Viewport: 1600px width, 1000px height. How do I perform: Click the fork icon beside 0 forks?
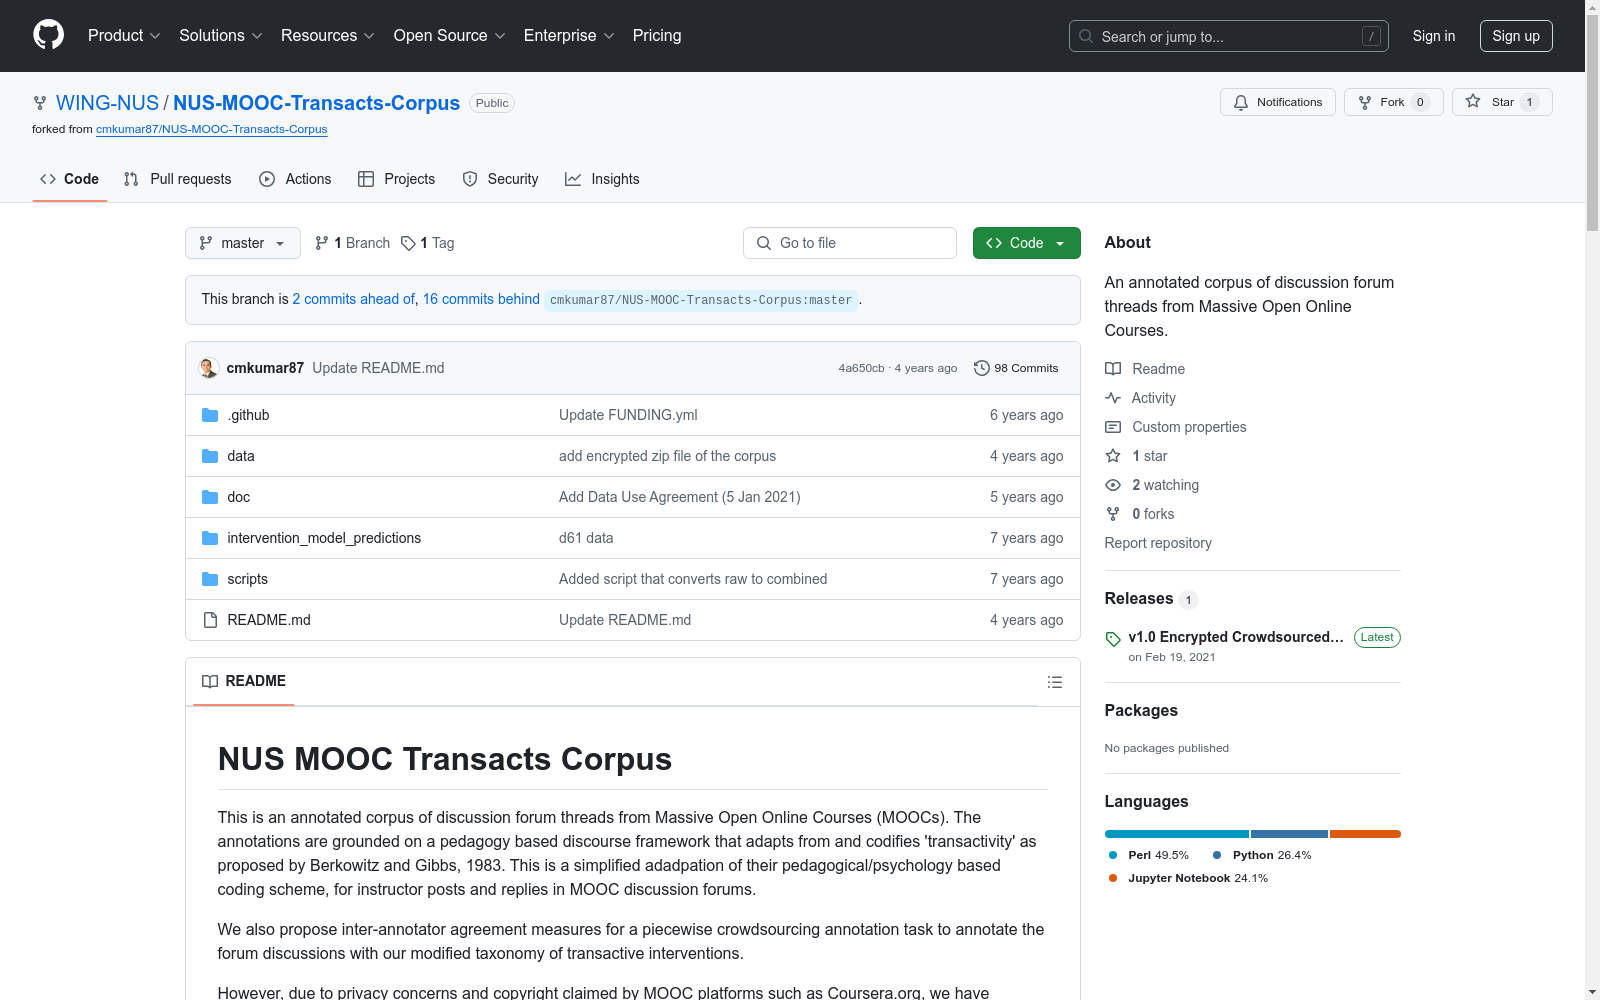point(1113,514)
